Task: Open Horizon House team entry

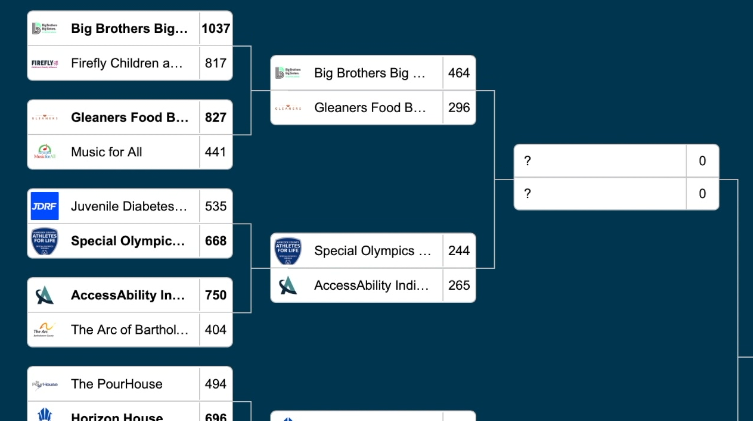Action: (x=117, y=416)
